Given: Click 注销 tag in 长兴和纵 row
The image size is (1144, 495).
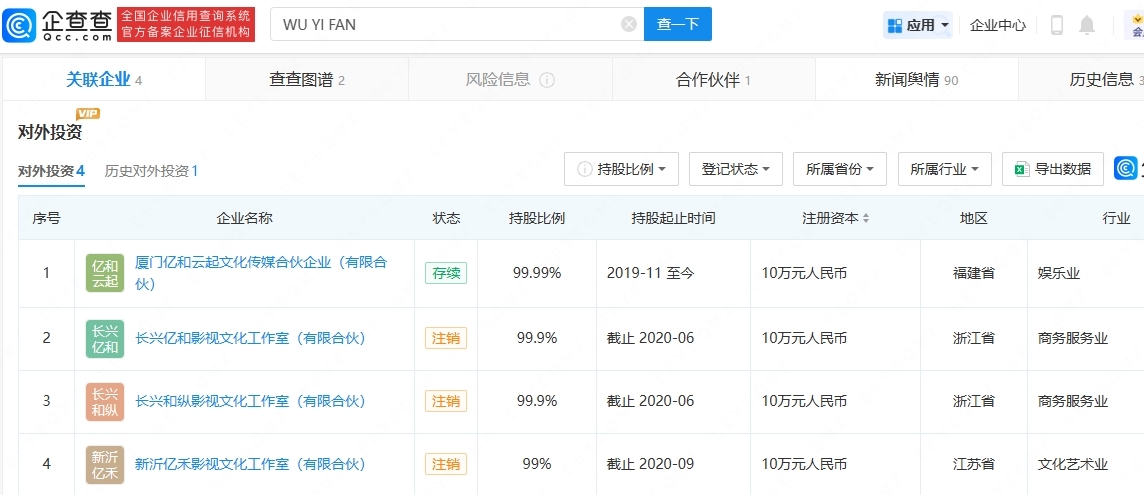Looking at the screenshot, I should point(446,401).
